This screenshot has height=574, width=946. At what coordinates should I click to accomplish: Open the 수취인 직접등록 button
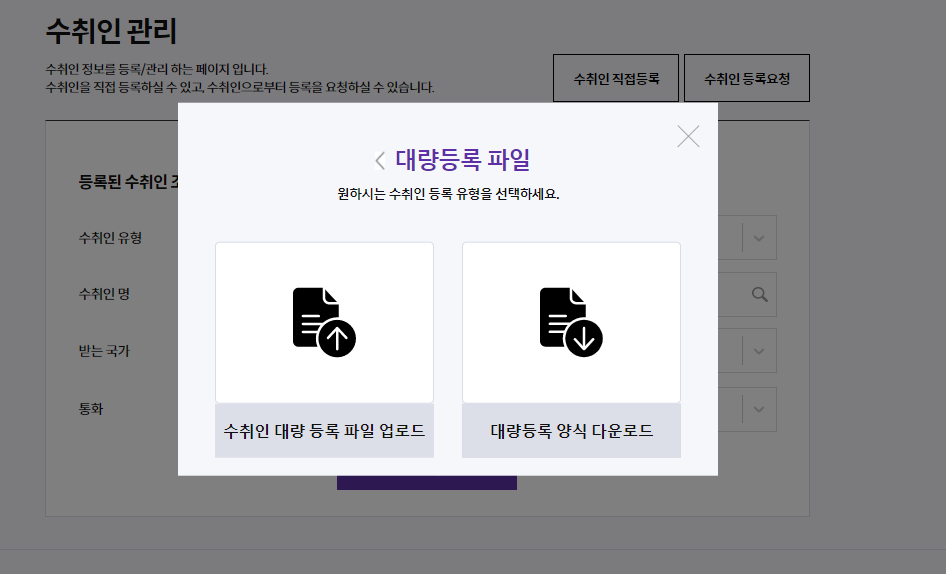click(616, 78)
